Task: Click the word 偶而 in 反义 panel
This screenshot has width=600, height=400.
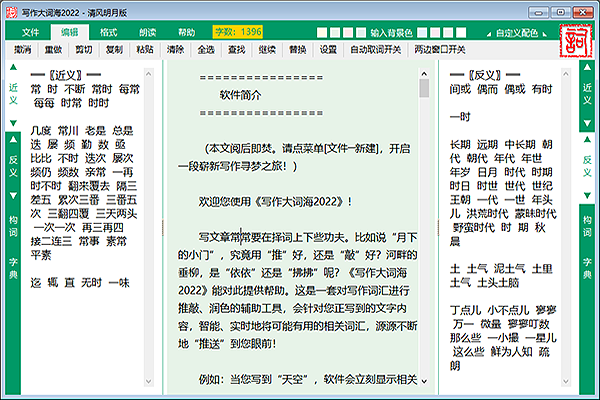Action: pos(487,89)
